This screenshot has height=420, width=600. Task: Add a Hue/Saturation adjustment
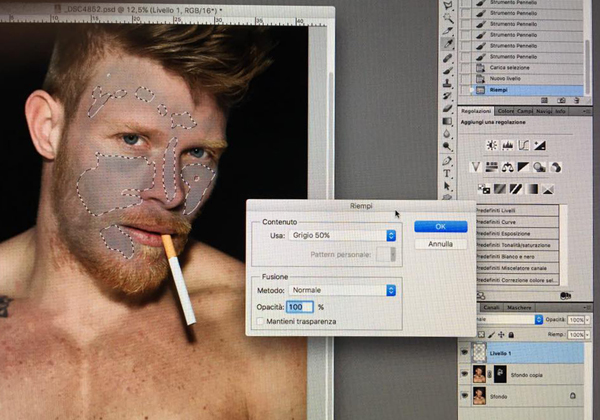492,167
